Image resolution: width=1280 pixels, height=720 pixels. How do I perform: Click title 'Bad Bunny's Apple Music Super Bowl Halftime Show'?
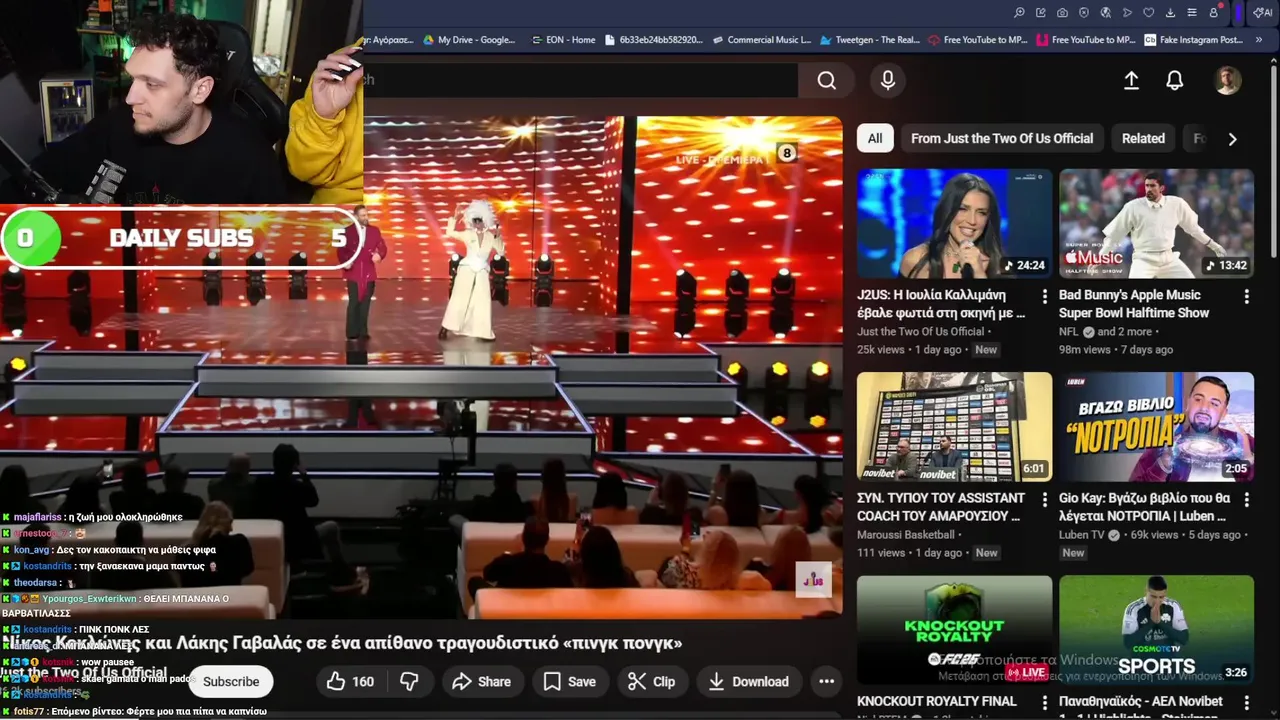[x=1134, y=304]
